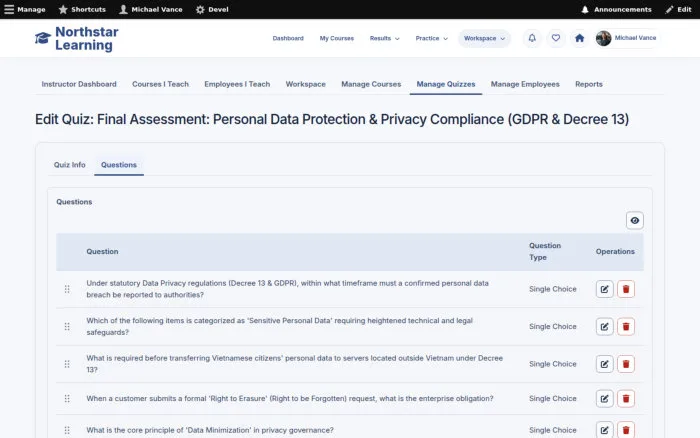
Task: Edit the Right to Erasure question
Action: point(604,398)
